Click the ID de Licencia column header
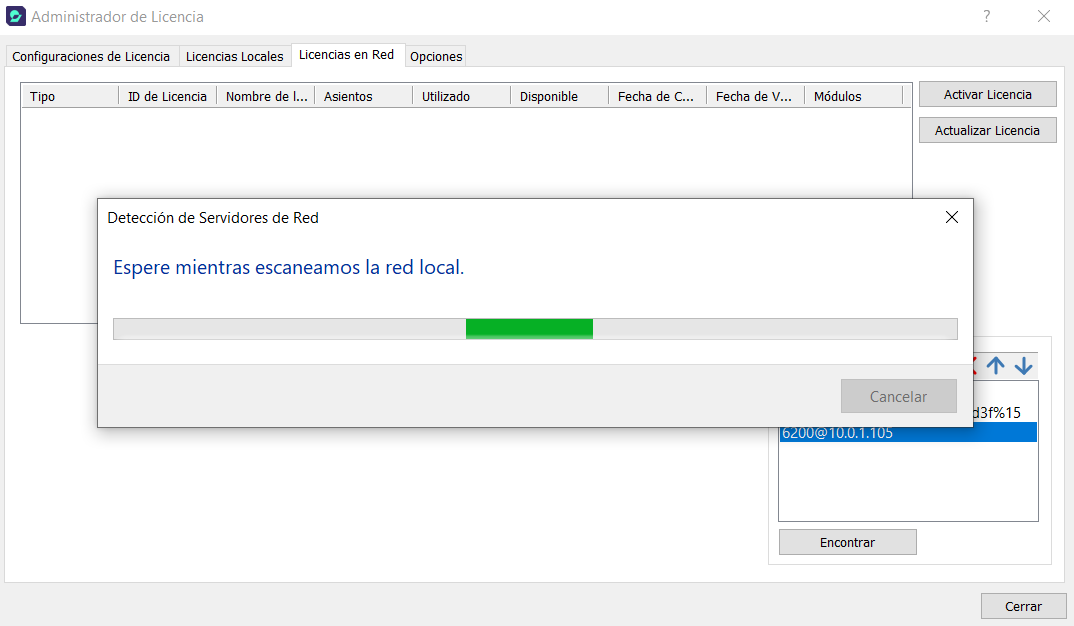 tap(167, 97)
